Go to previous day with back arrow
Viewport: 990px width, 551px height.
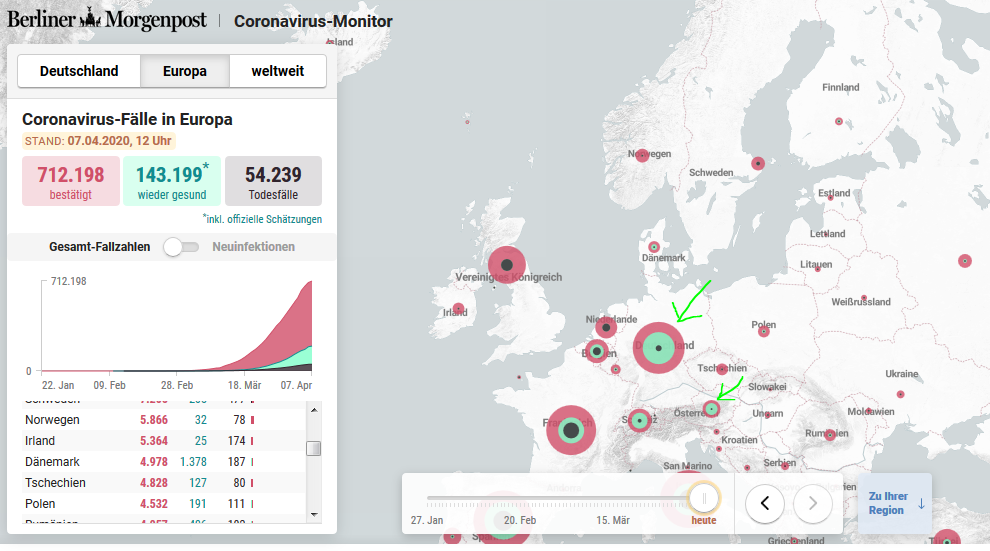pyautogui.click(x=765, y=503)
